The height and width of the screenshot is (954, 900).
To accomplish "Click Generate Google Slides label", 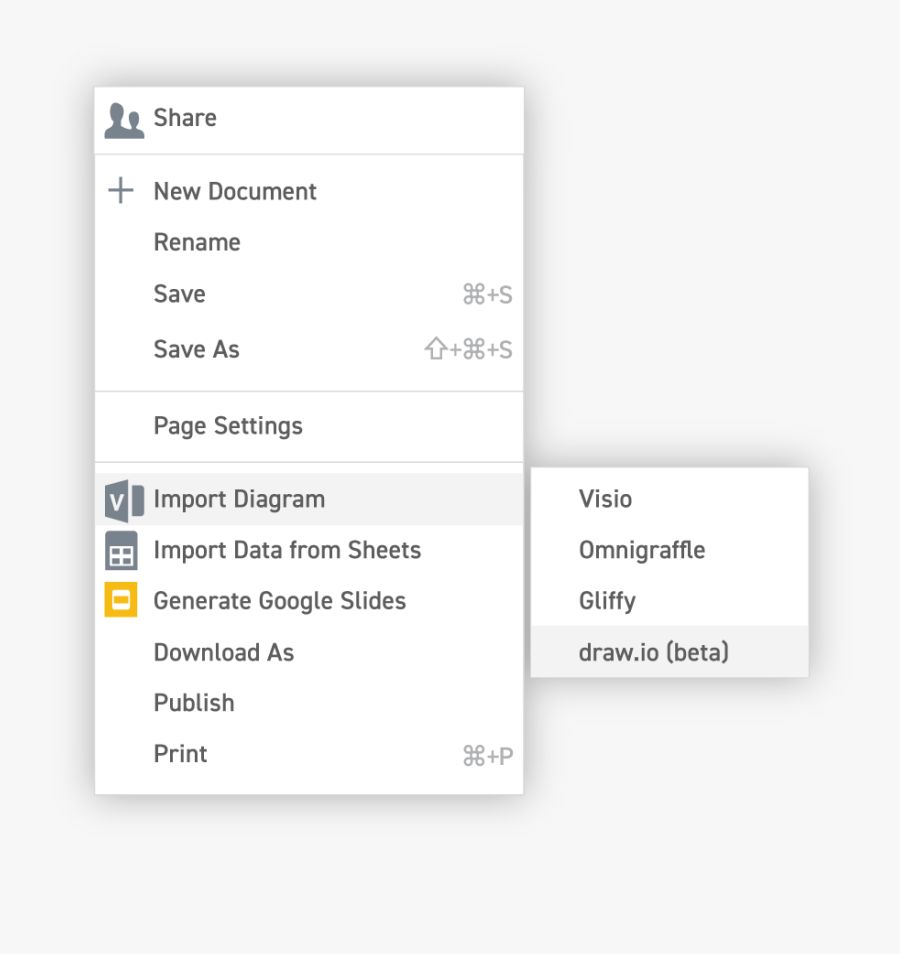I will (280, 601).
